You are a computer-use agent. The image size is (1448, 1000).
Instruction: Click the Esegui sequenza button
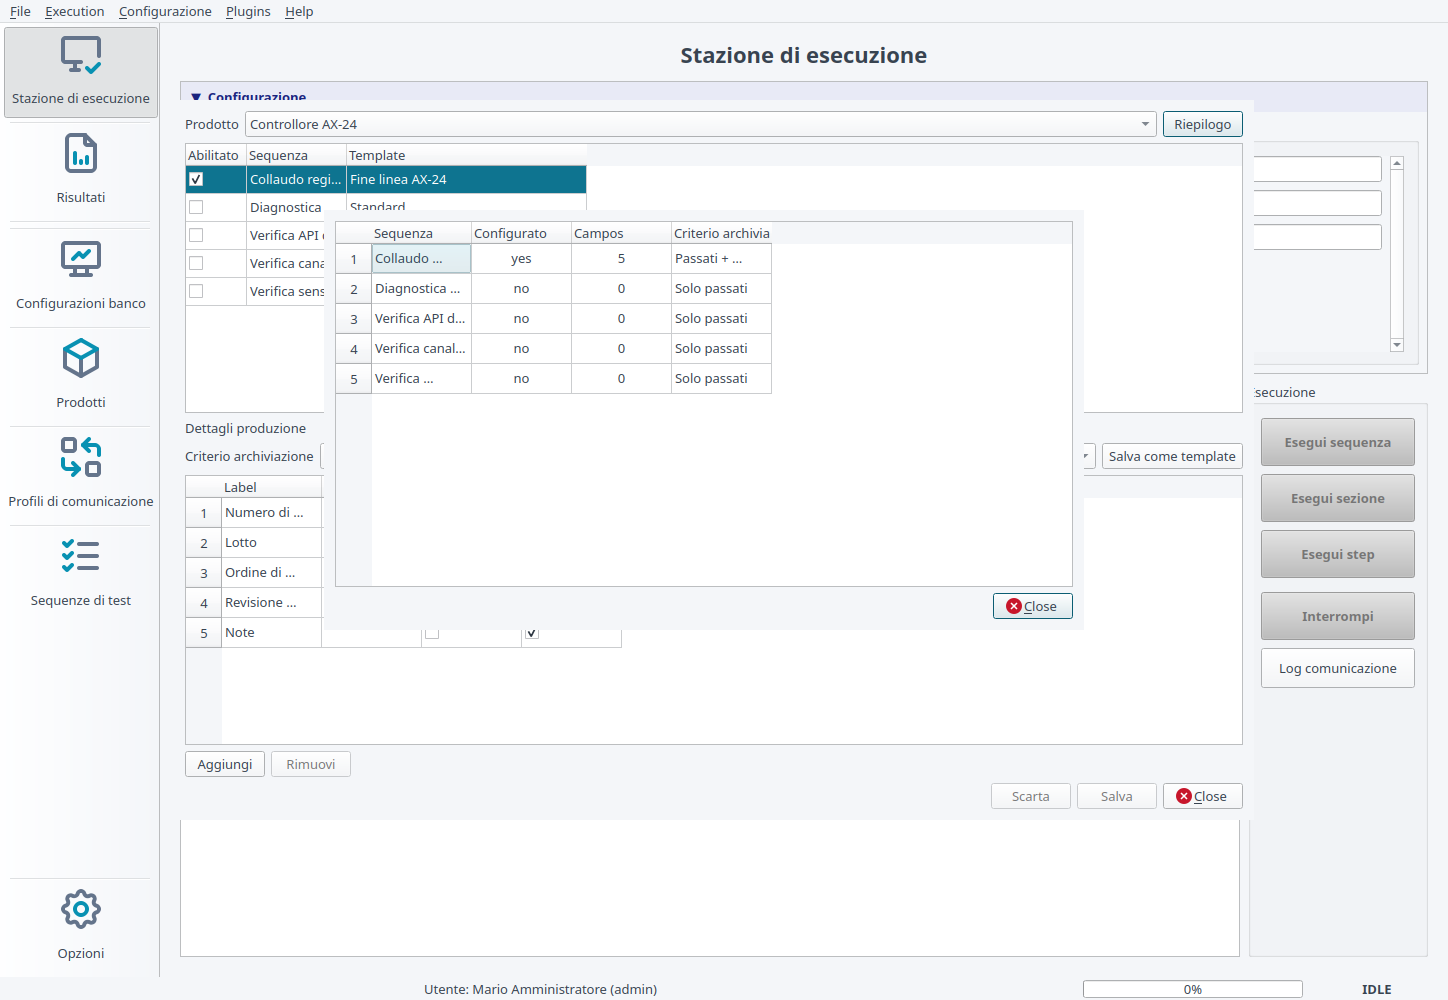[1338, 442]
